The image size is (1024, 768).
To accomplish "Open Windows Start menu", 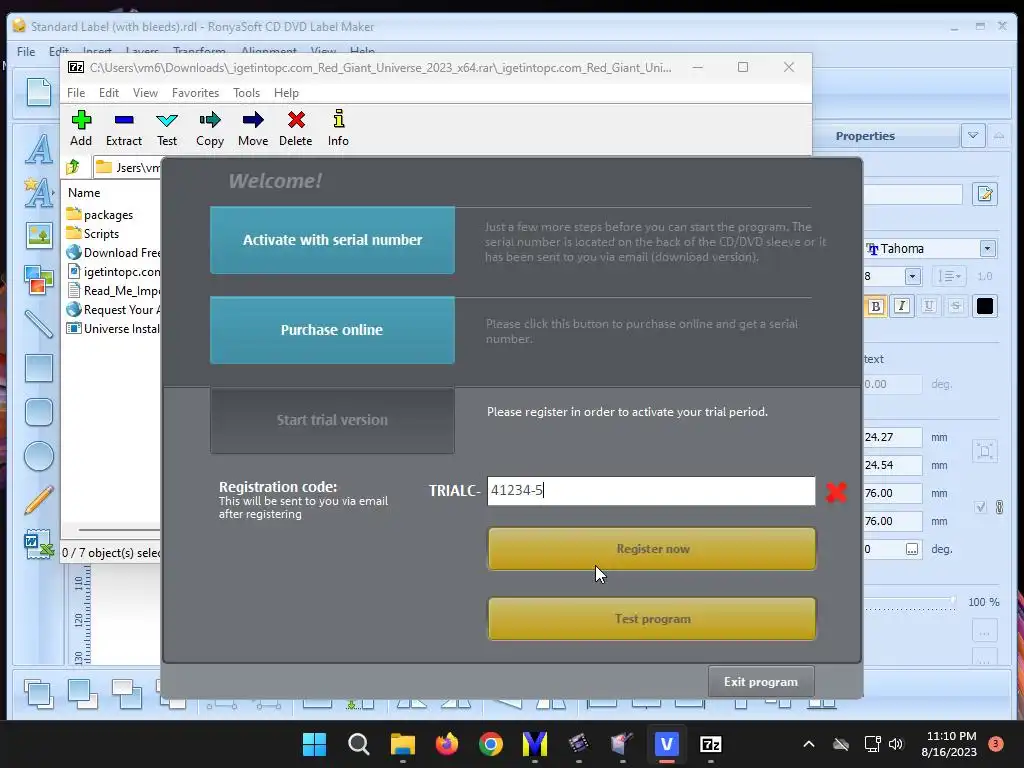I will [314, 744].
